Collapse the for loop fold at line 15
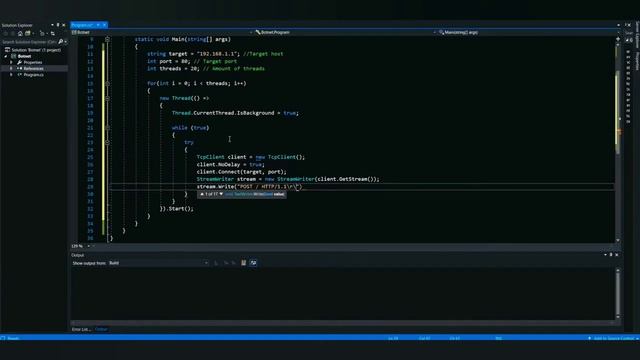The width and height of the screenshot is (640, 360). click(x=107, y=83)
